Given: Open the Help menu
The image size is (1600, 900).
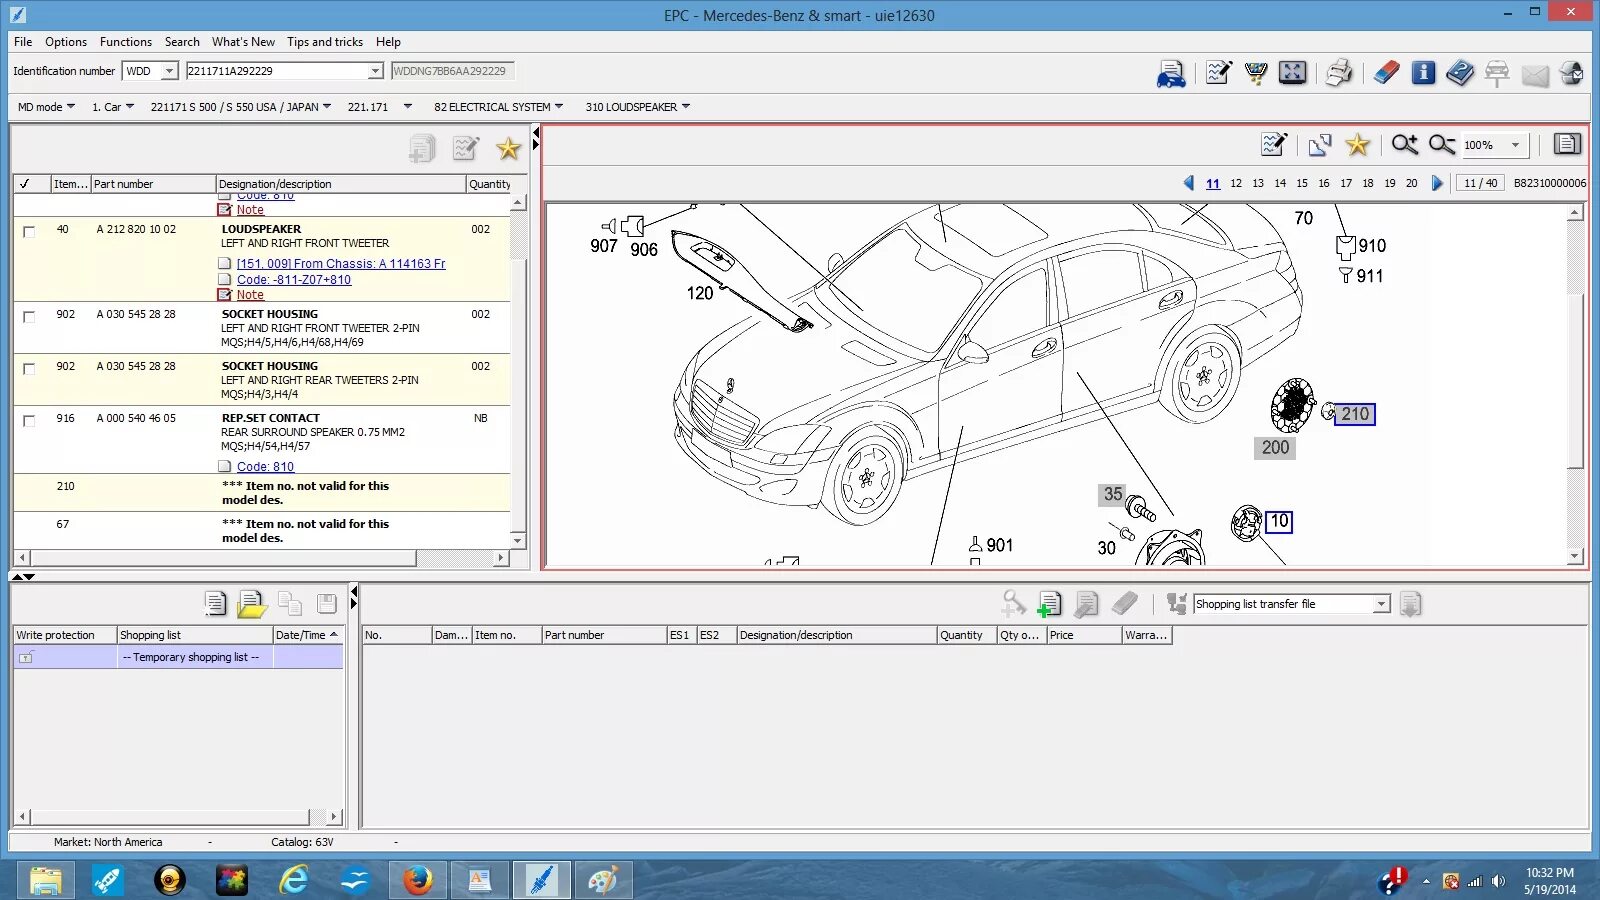Looking at the screenshot, I should [388, 42].
